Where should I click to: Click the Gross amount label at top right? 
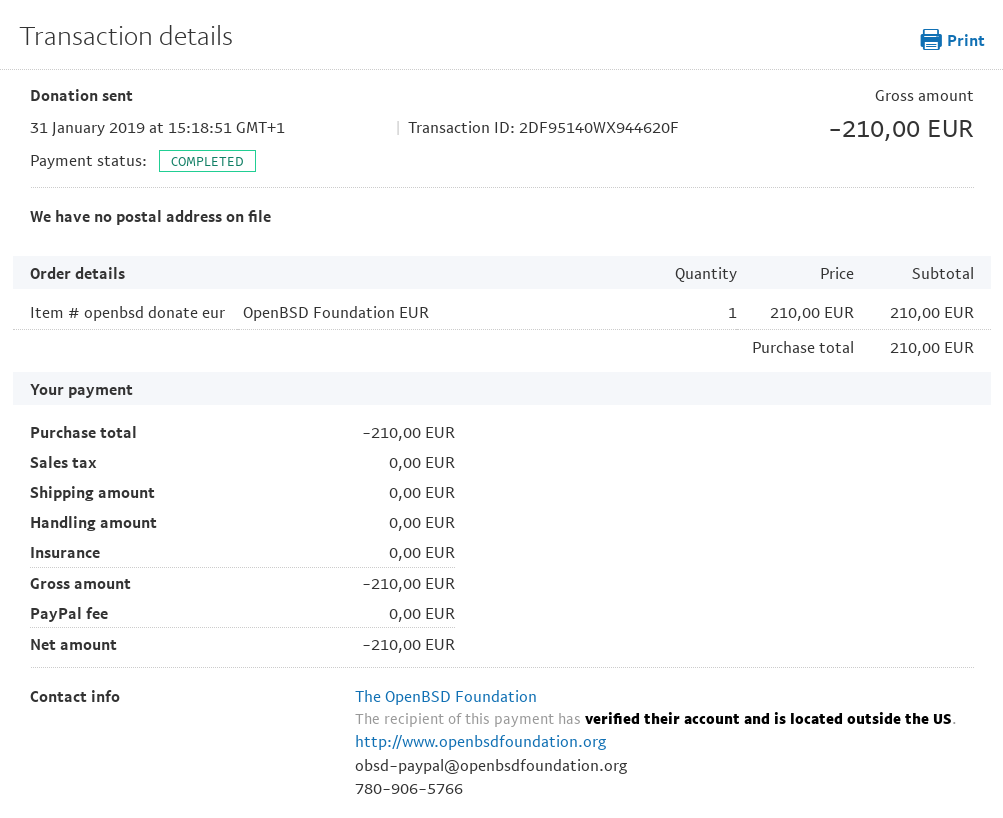tap(924, 96)
